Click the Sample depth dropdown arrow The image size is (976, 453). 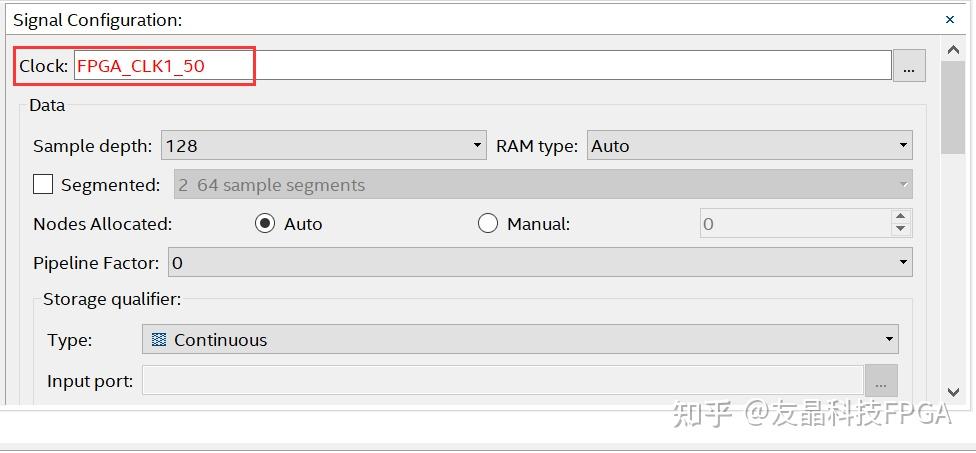click(x=477, y=145)
